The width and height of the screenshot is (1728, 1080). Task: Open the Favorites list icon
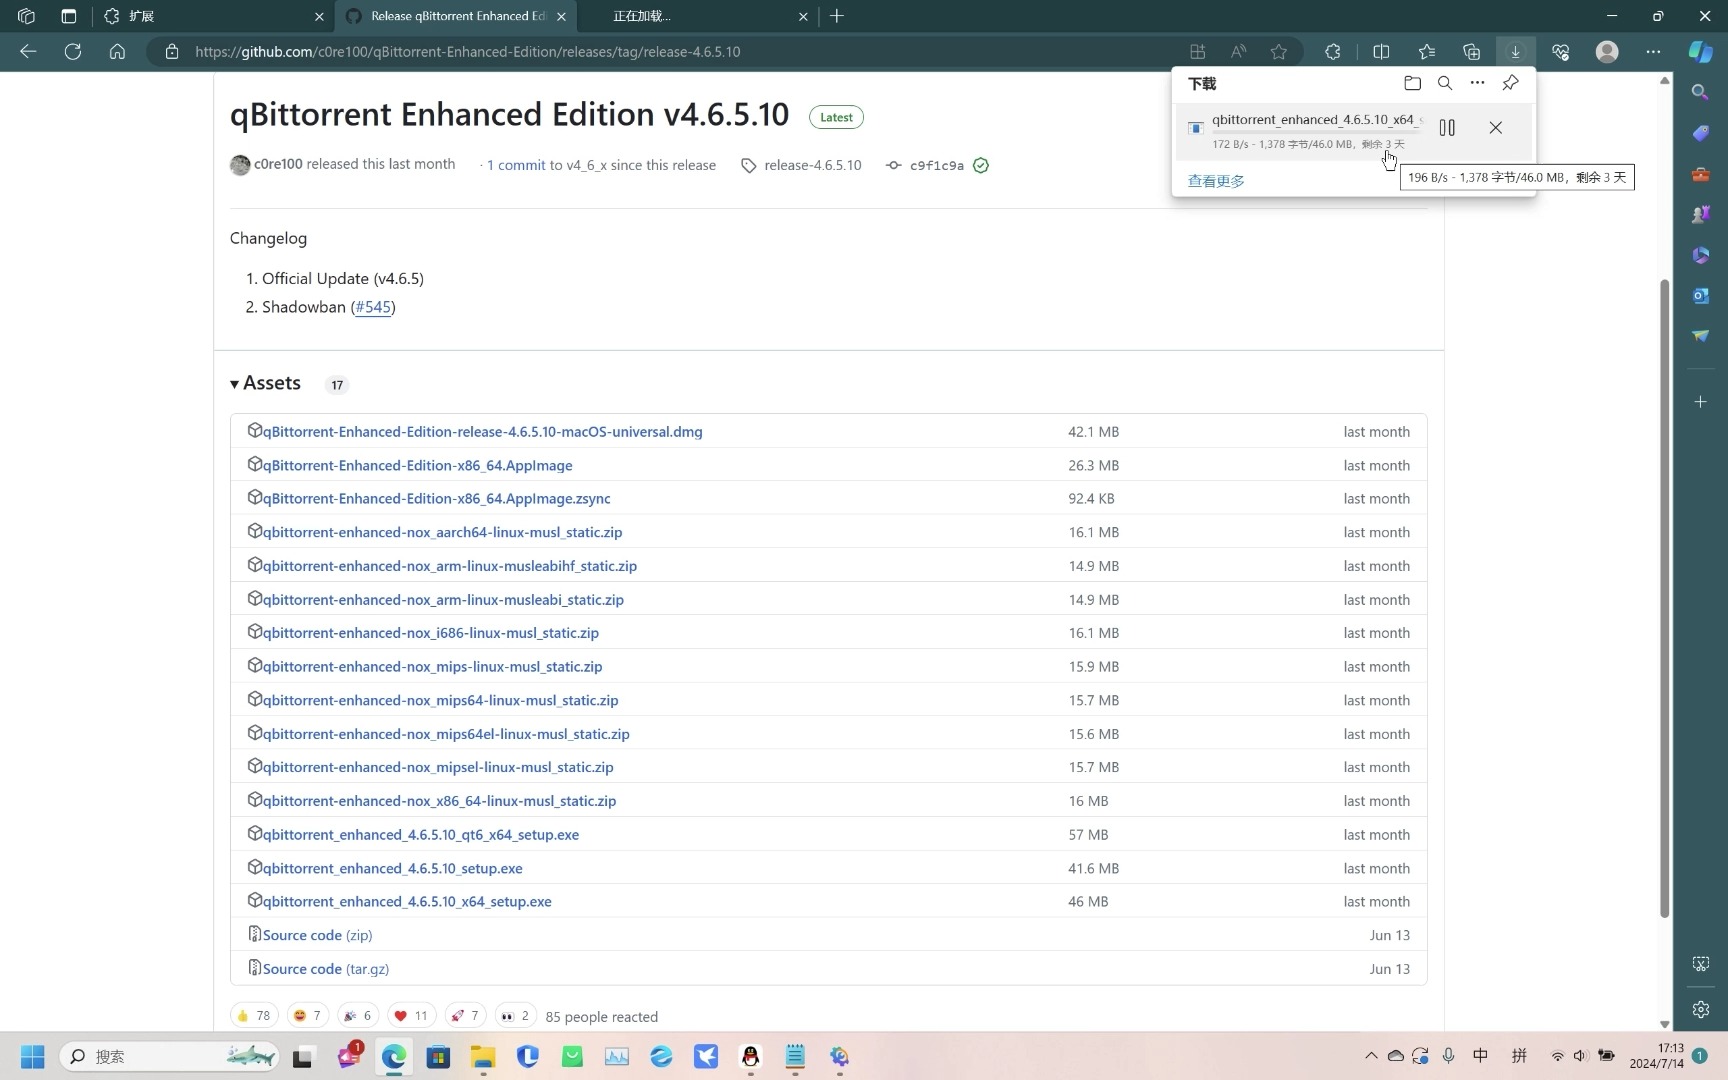click(1426, 52)
